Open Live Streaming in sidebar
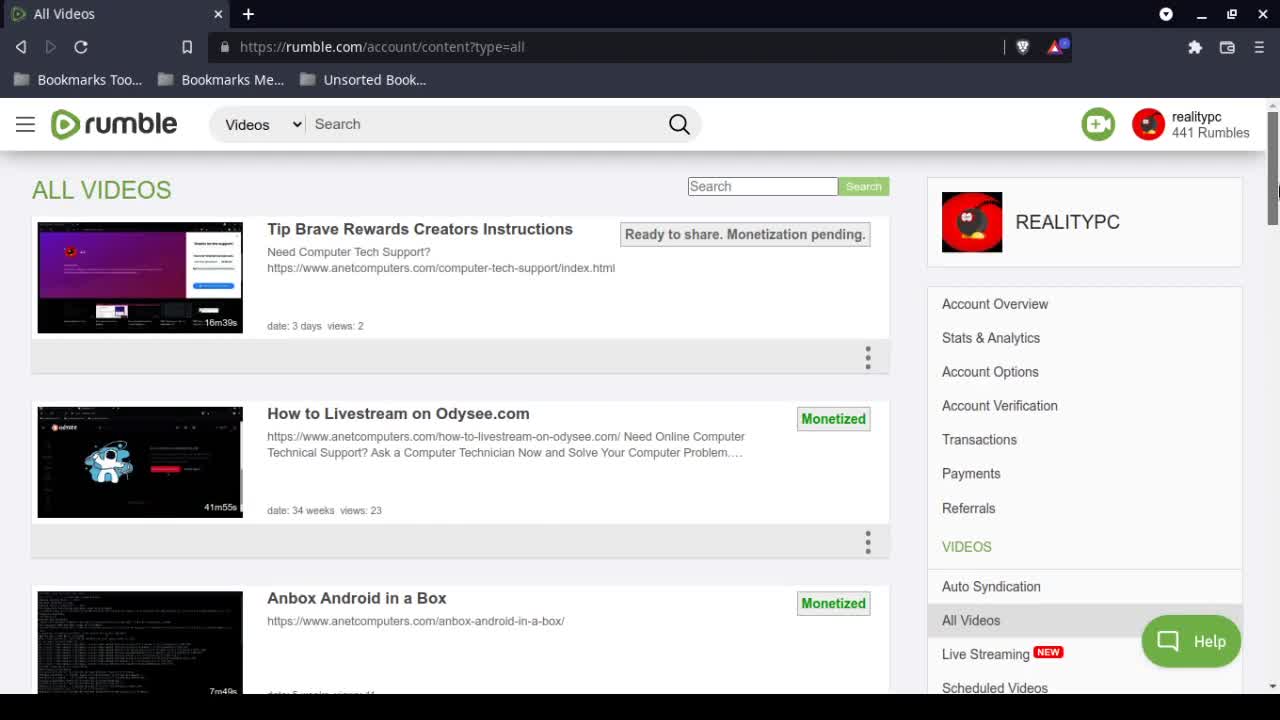Viewport: 1280px width, 720px height. tap(986, 655)
